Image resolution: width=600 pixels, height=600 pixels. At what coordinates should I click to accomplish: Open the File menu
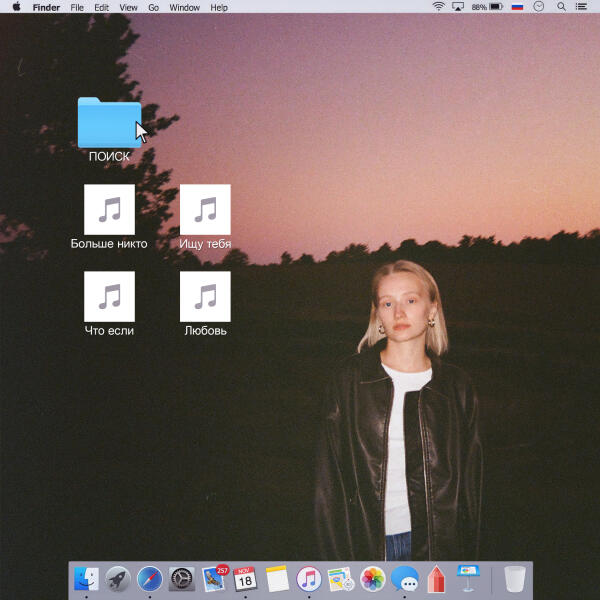(x=77, y=7)
